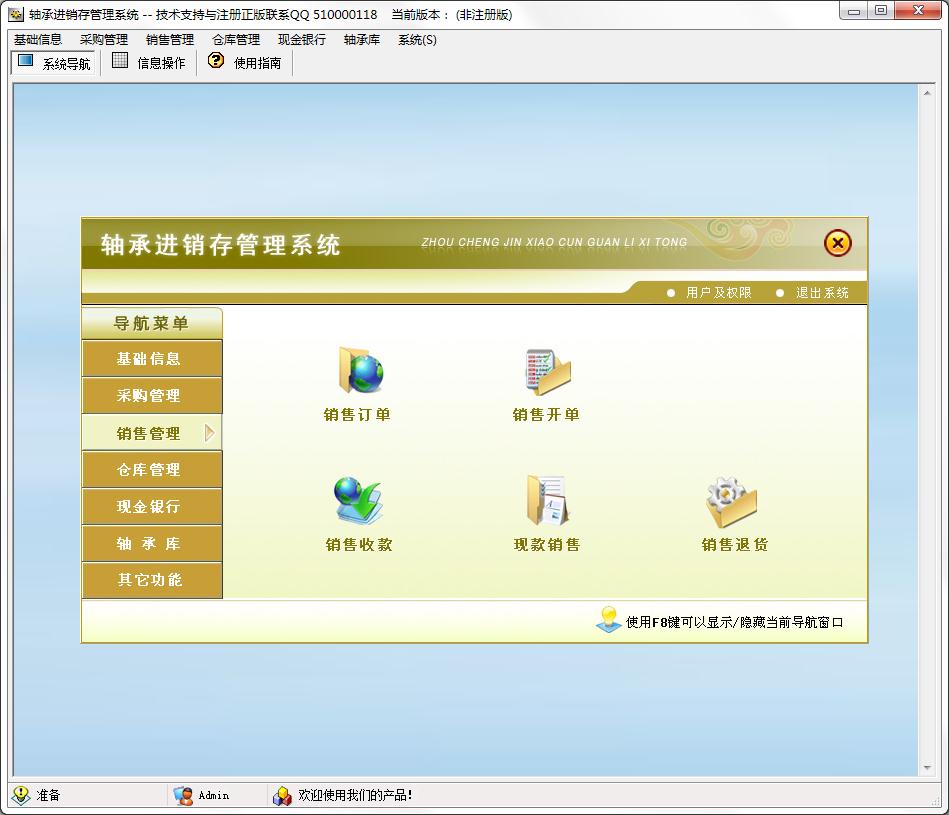Screen dimensions: 949x815
Task: Click the Admin user icon in status bar
Action: pyautogui.click(x=183, y=795)
